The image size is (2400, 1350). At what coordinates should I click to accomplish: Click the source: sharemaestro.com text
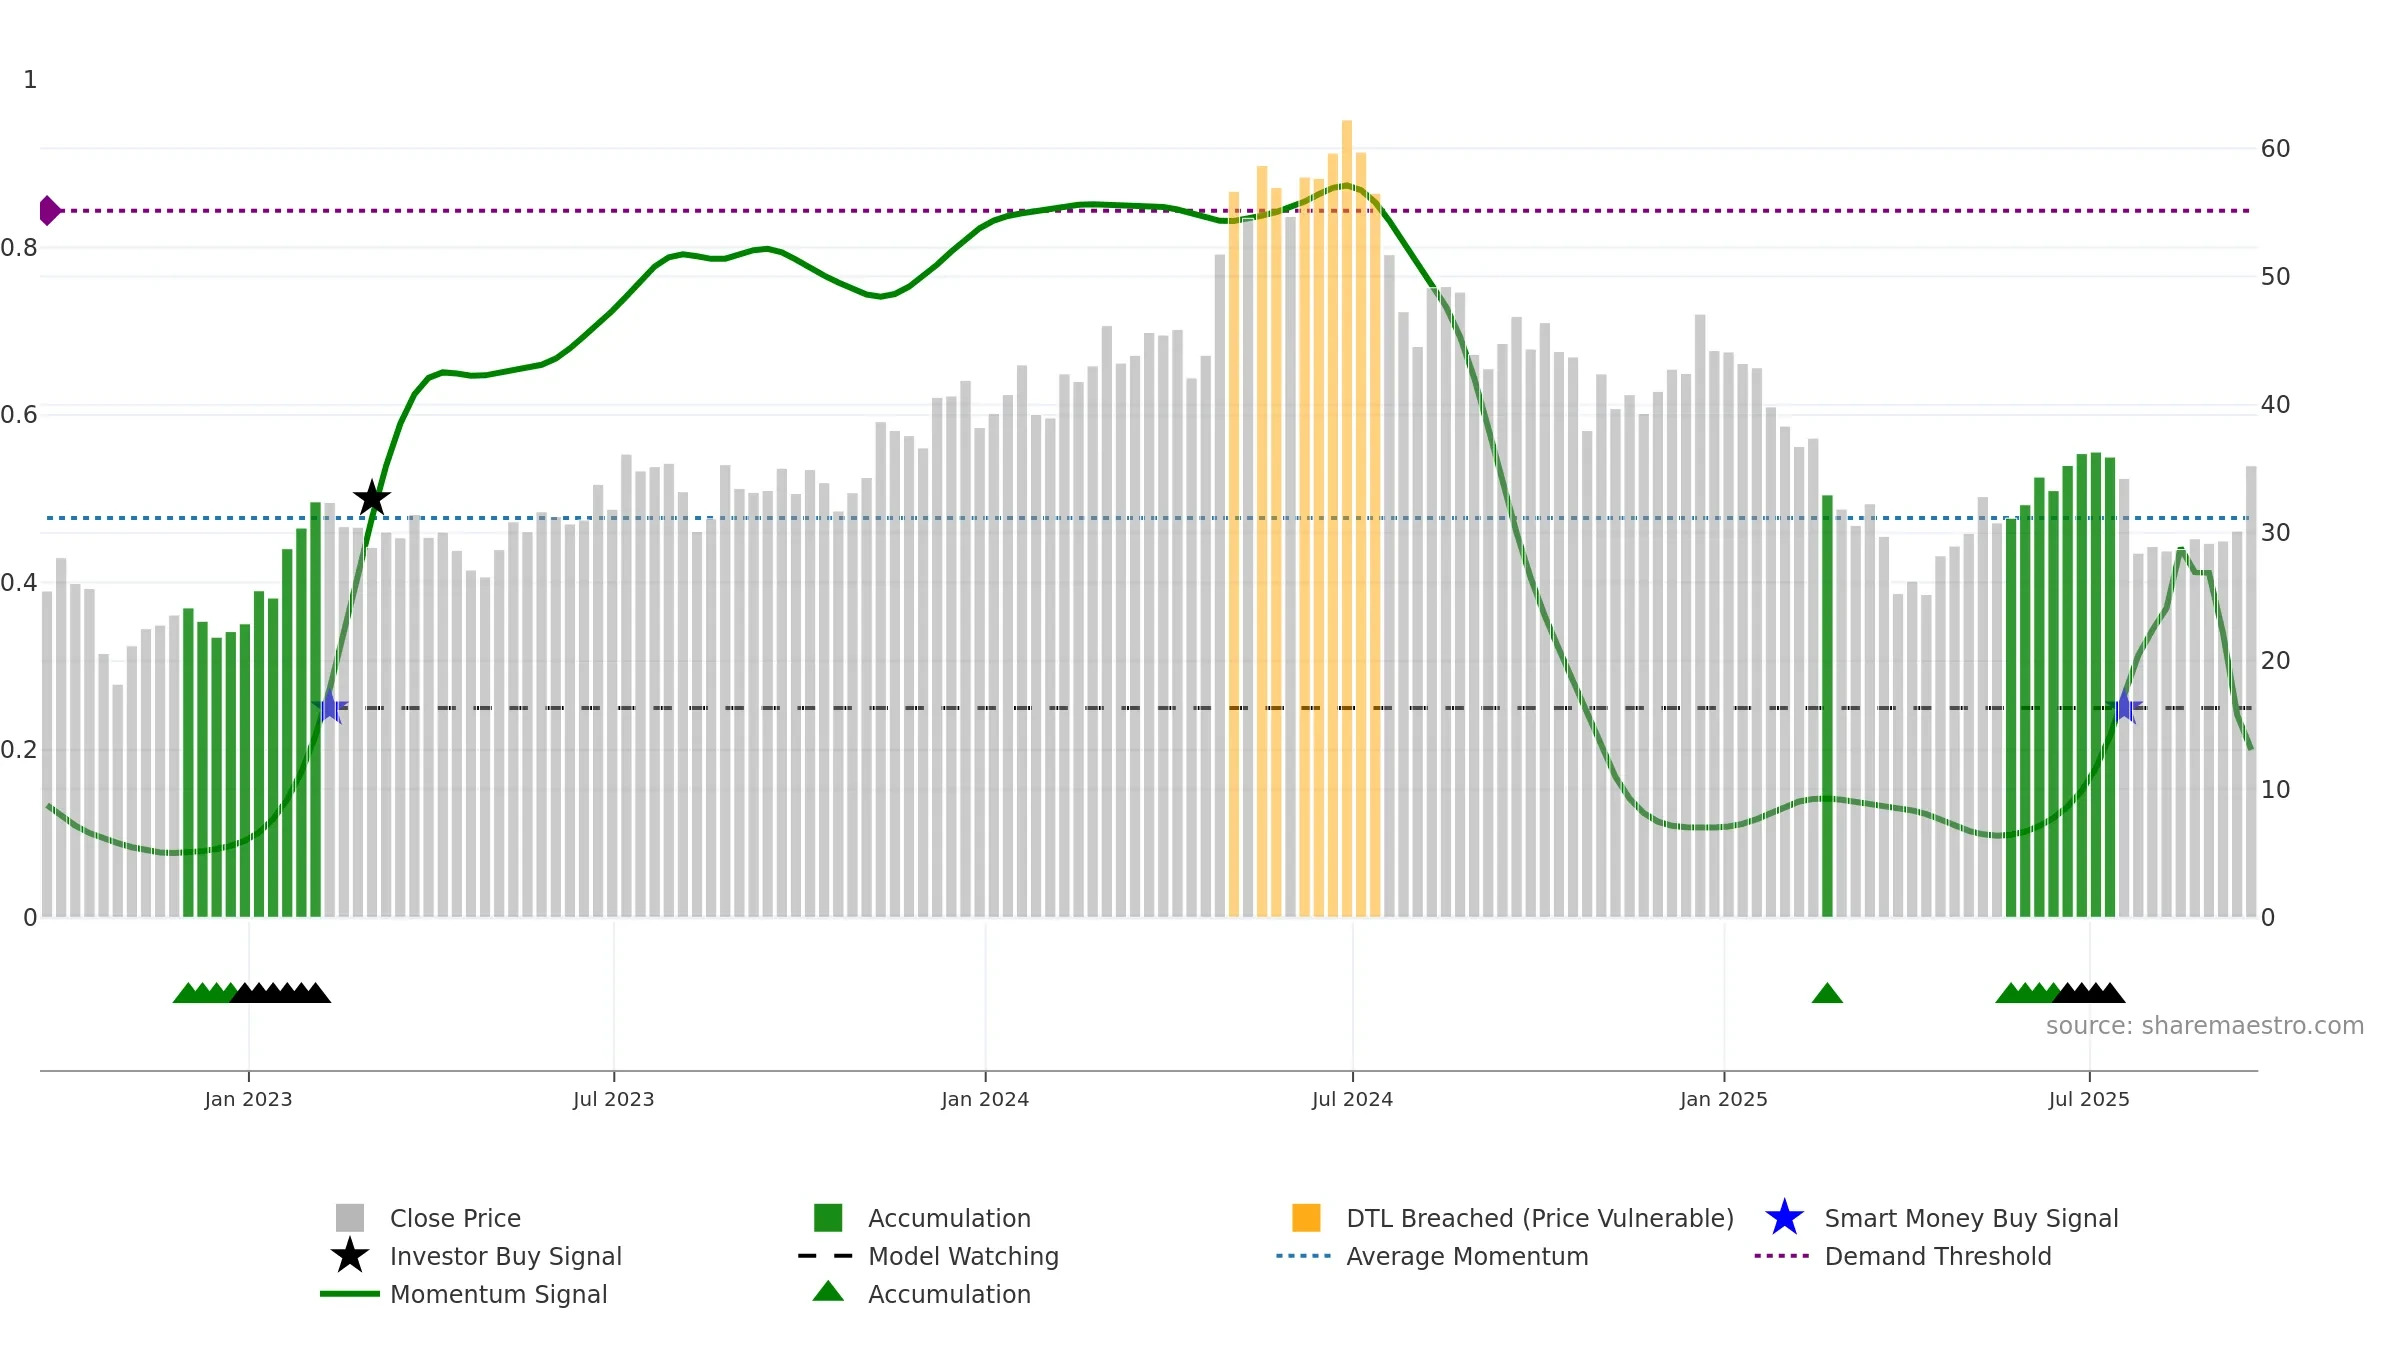(x=2204, y=1026)
